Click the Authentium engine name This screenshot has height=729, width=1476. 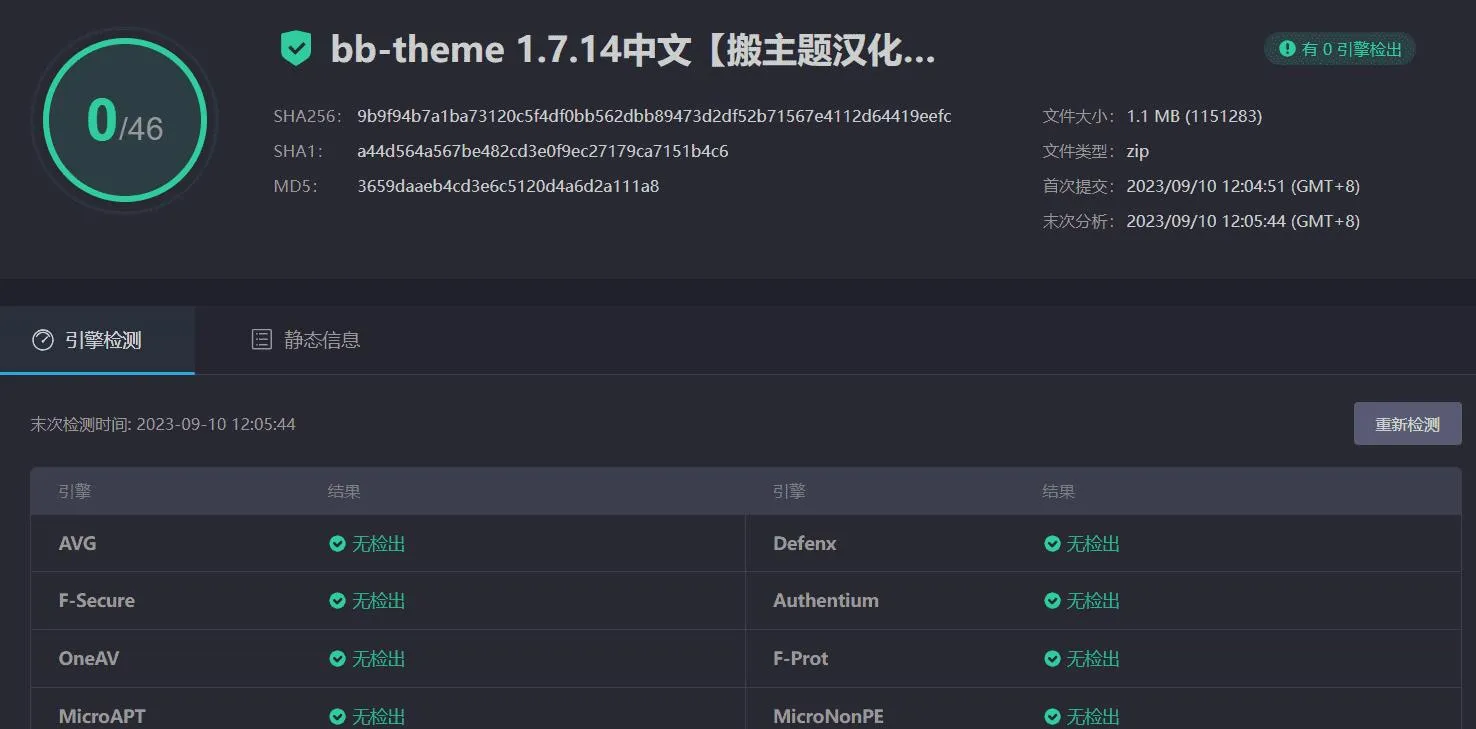826,601
